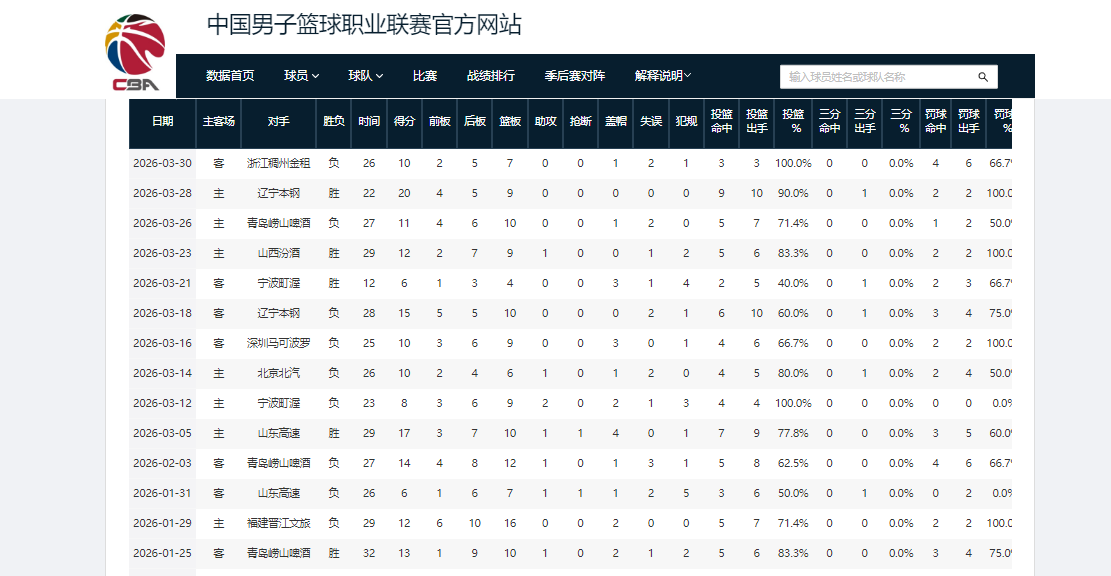Click opponent 北京北汽 in the table

[x=278, y=373]
